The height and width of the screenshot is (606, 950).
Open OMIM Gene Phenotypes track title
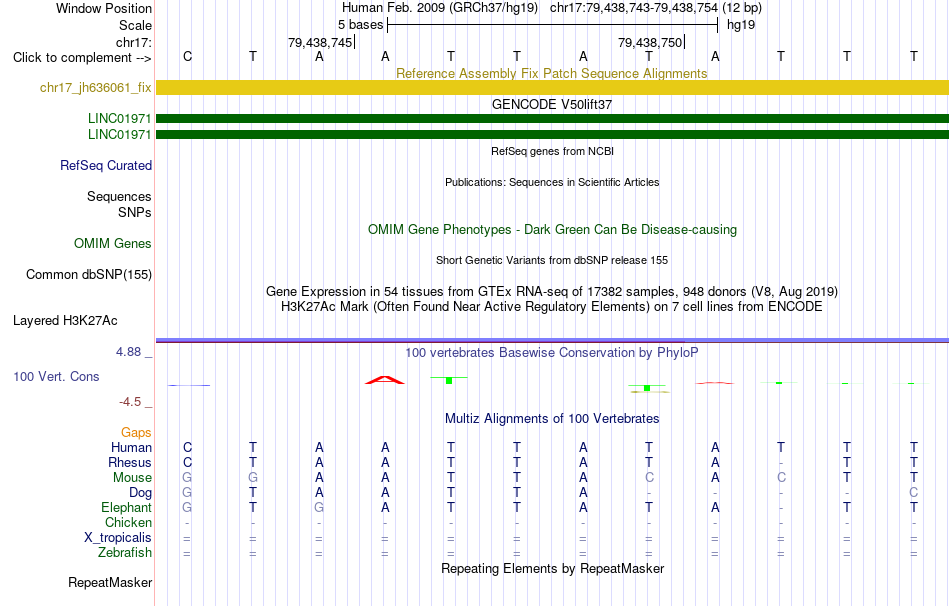pos(553,230)
